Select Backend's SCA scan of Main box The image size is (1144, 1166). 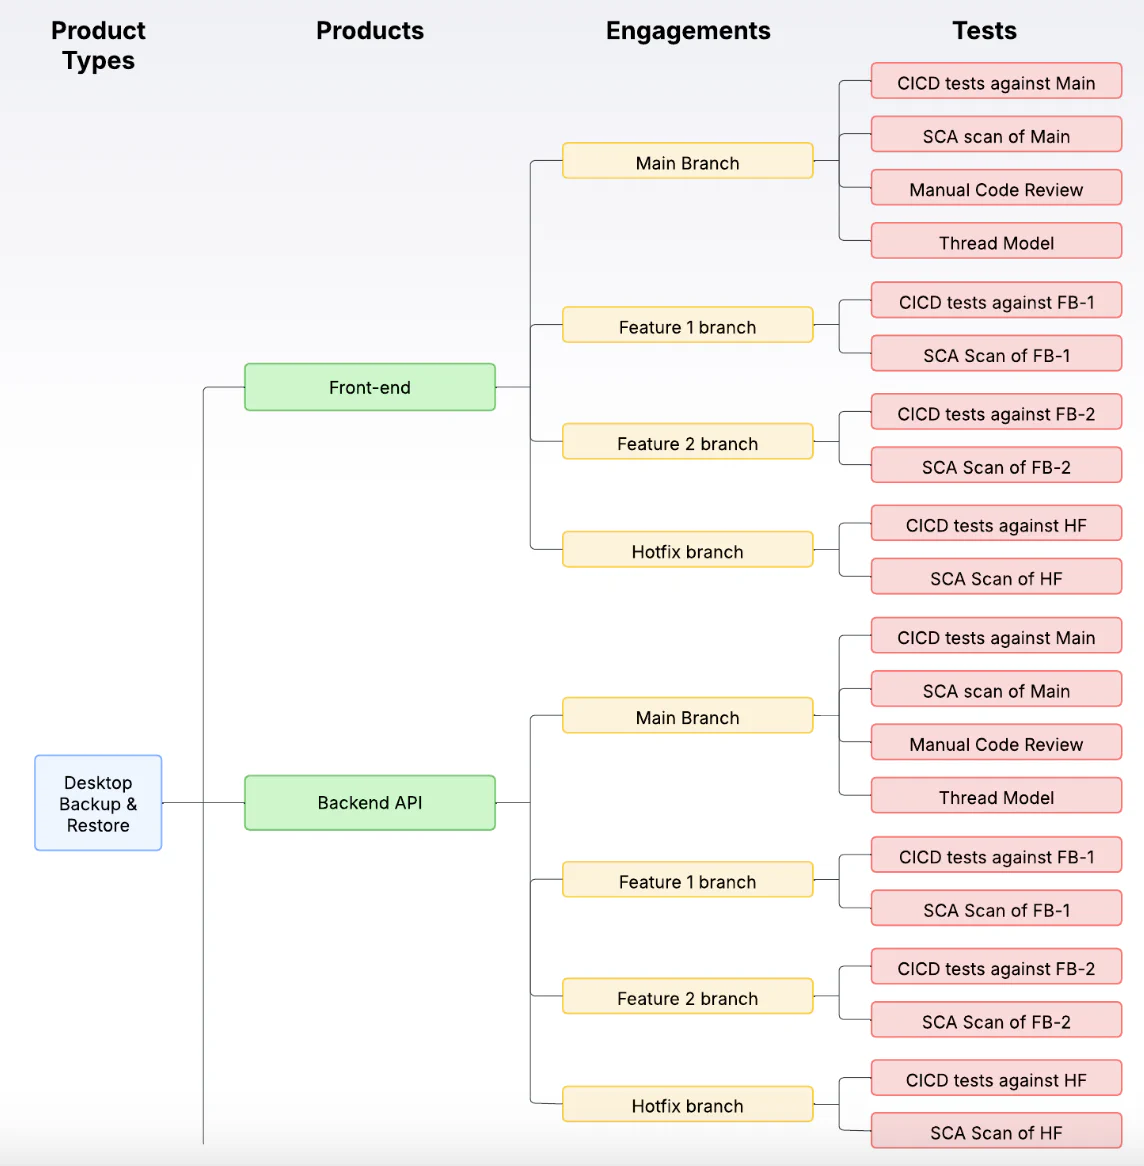point(996,689)
